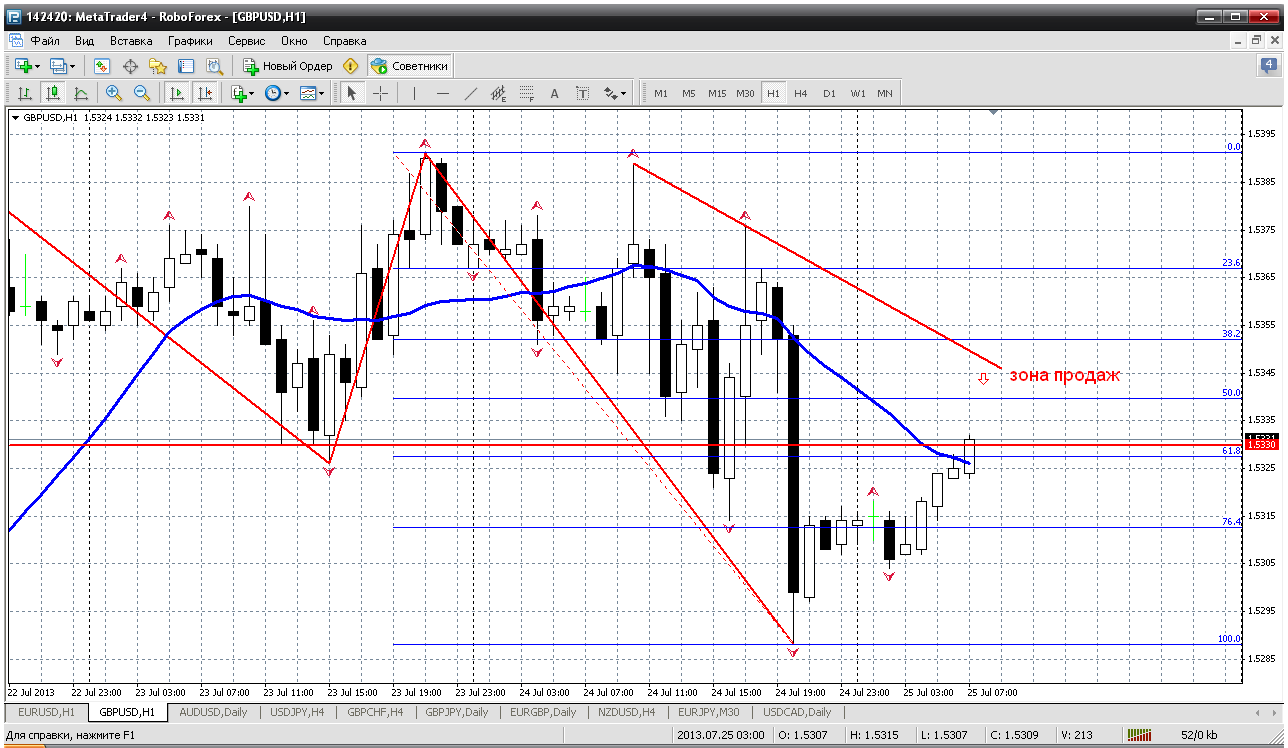
Task: Zoom in on the chart
Action: click(114, 93)
